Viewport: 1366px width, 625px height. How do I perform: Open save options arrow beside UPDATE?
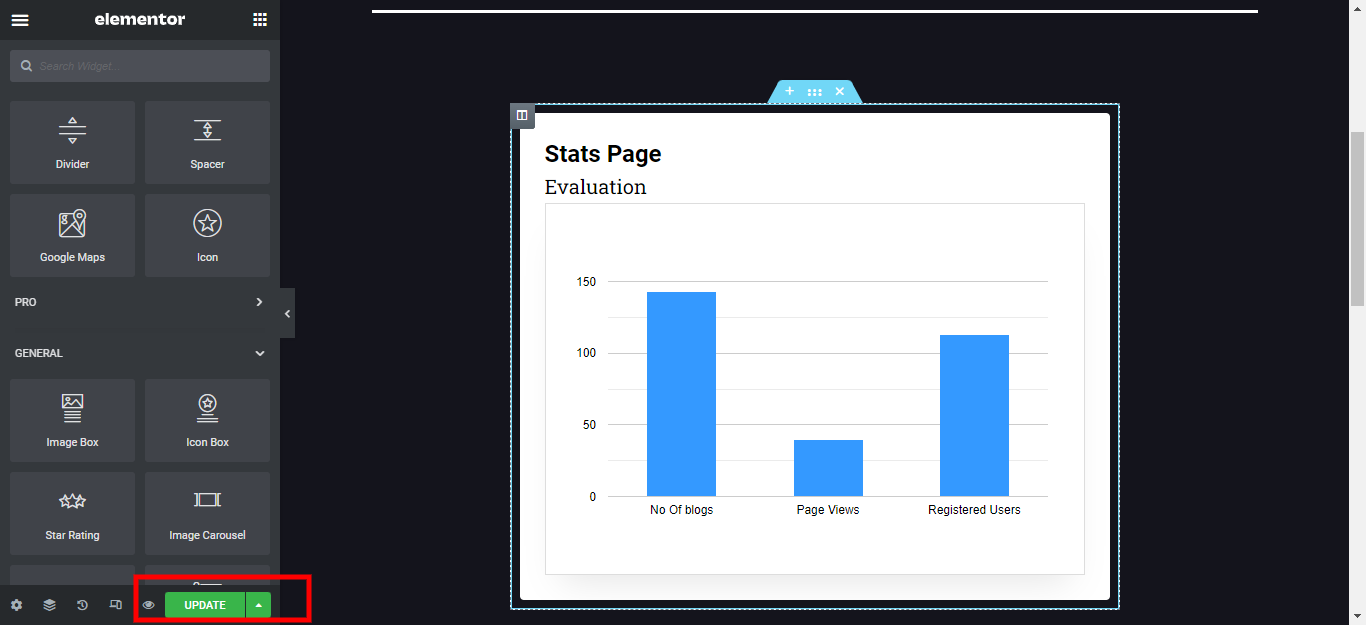(x=259, y=605)
